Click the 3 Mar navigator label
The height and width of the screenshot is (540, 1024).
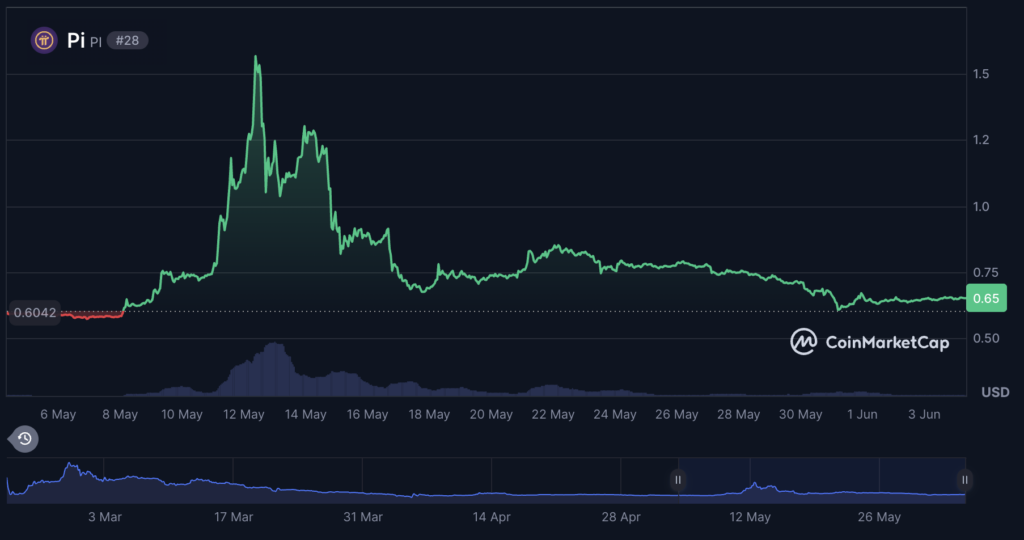(x=105, y=516)
